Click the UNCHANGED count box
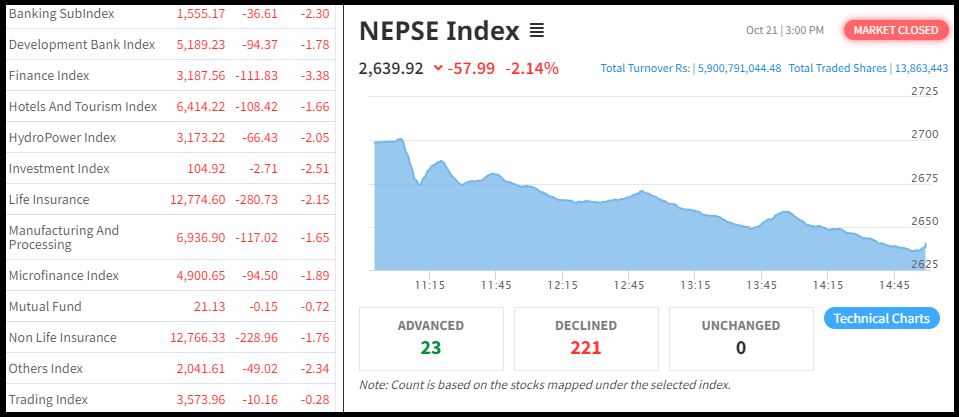Screen dimensions: 959x417 741,338
